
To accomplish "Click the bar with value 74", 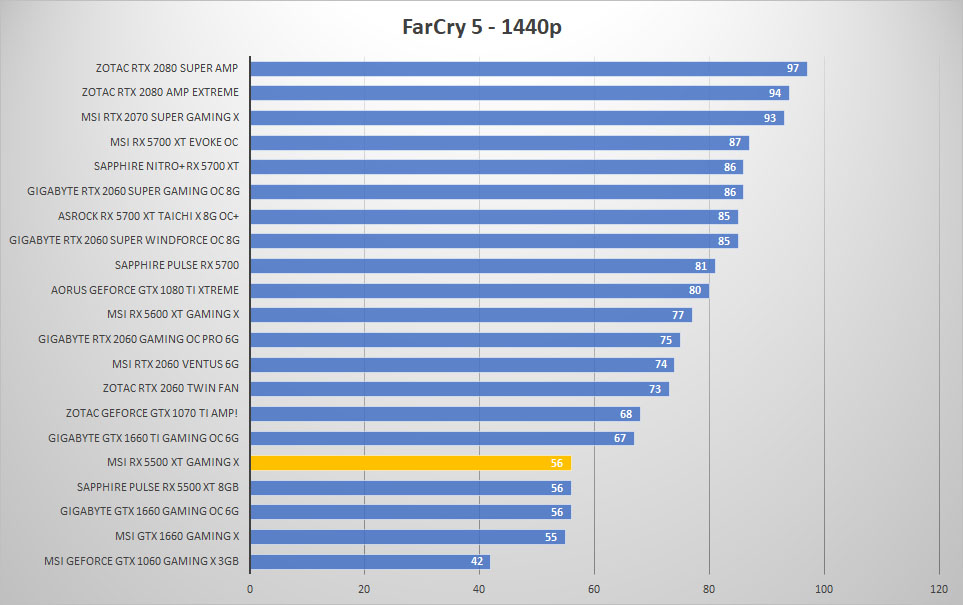I will click(462, 365).
